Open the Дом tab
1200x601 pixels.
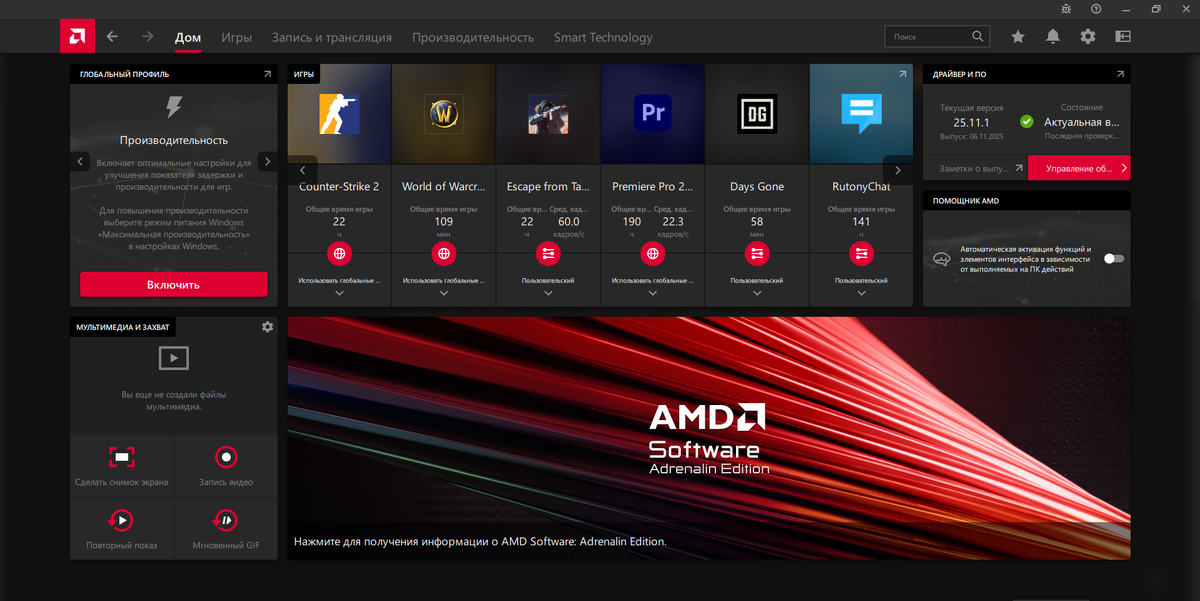[188, 37]
